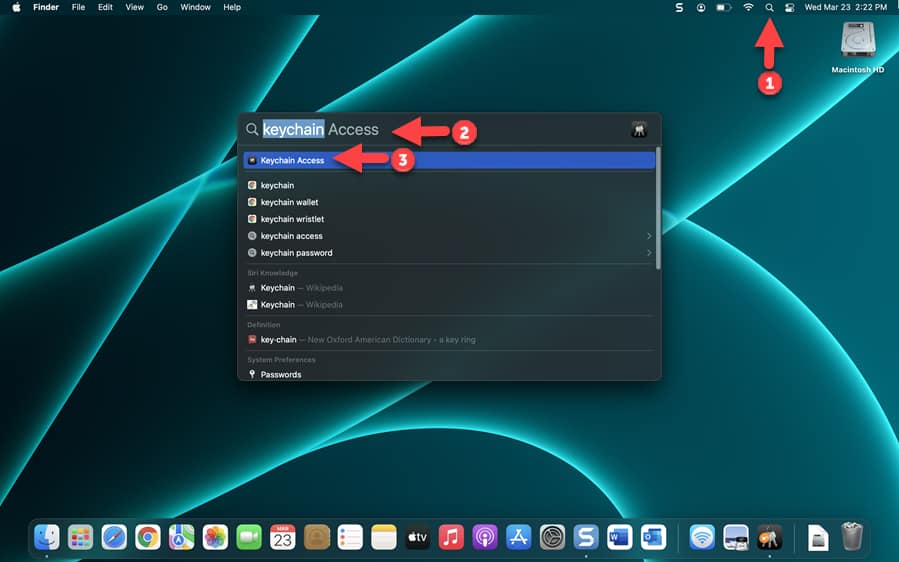Open Keychain Access from the top hit row
This screenshot has width=899, height=562.
tap(449, 161)
